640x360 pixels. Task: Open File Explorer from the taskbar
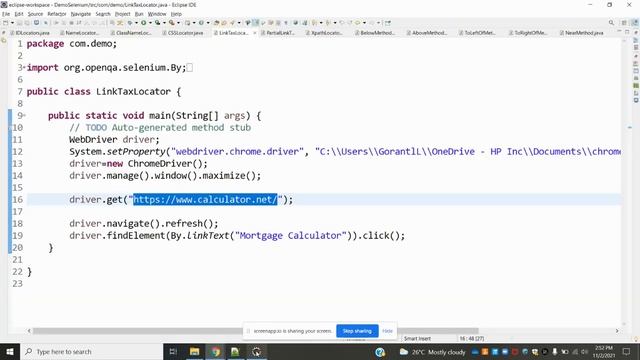[195, 351]
